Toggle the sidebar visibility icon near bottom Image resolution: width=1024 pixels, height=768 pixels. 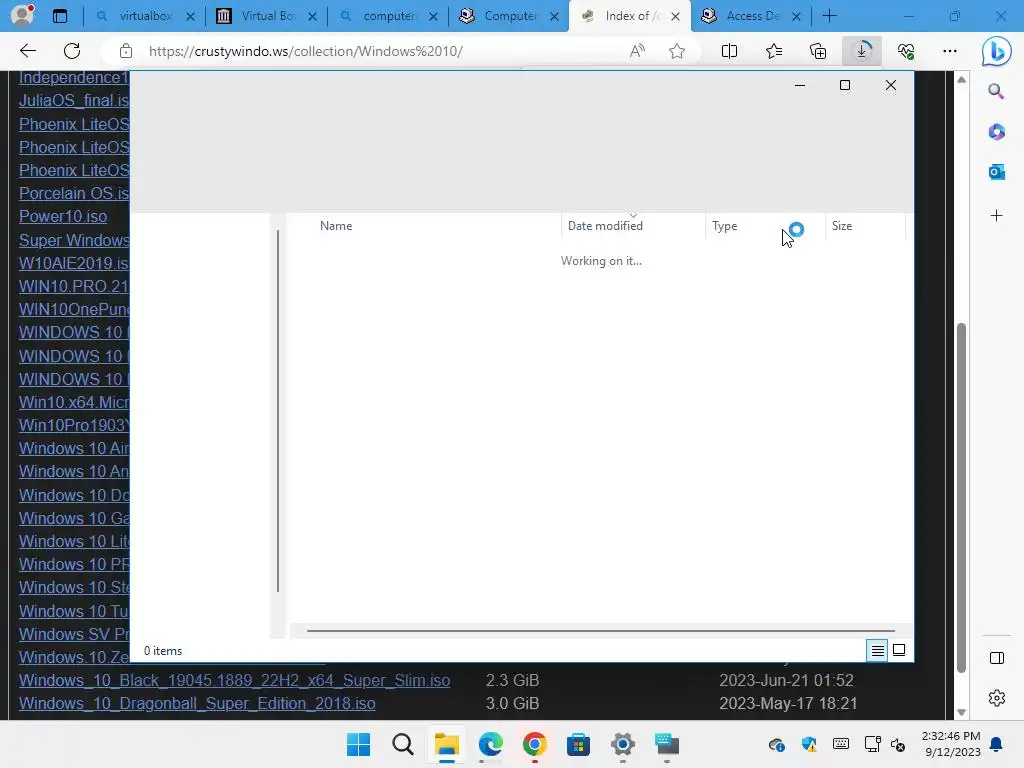point(997,658)
